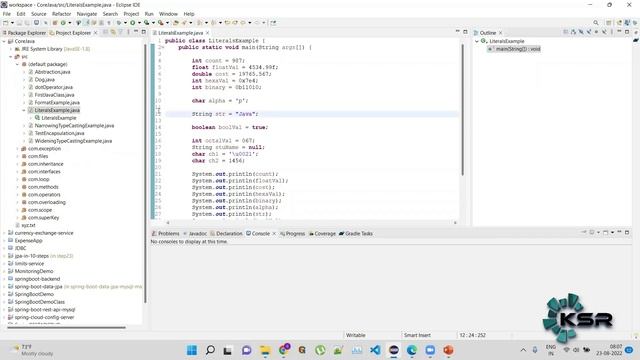The height and width of the screenshot is (360, 640).
Task: Open the Run button dropdown arrow
Action: [x=139, y=23]
